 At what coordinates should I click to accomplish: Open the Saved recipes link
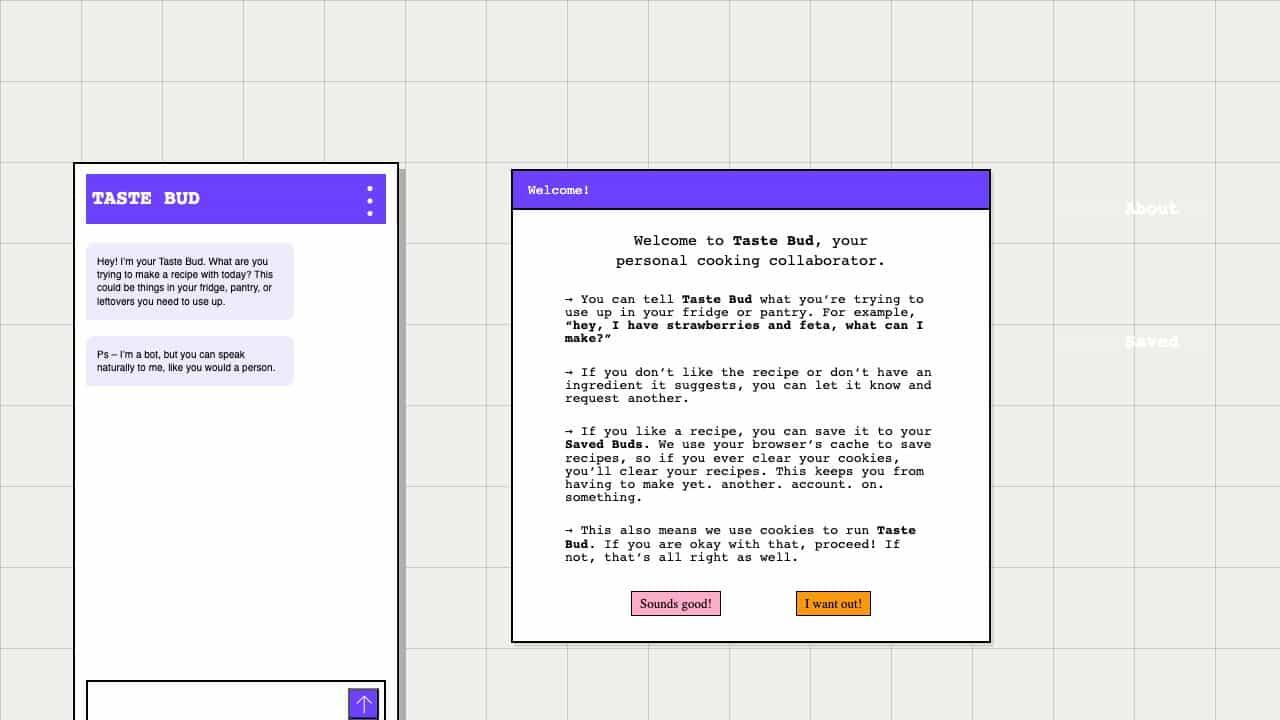point(1151,341)
